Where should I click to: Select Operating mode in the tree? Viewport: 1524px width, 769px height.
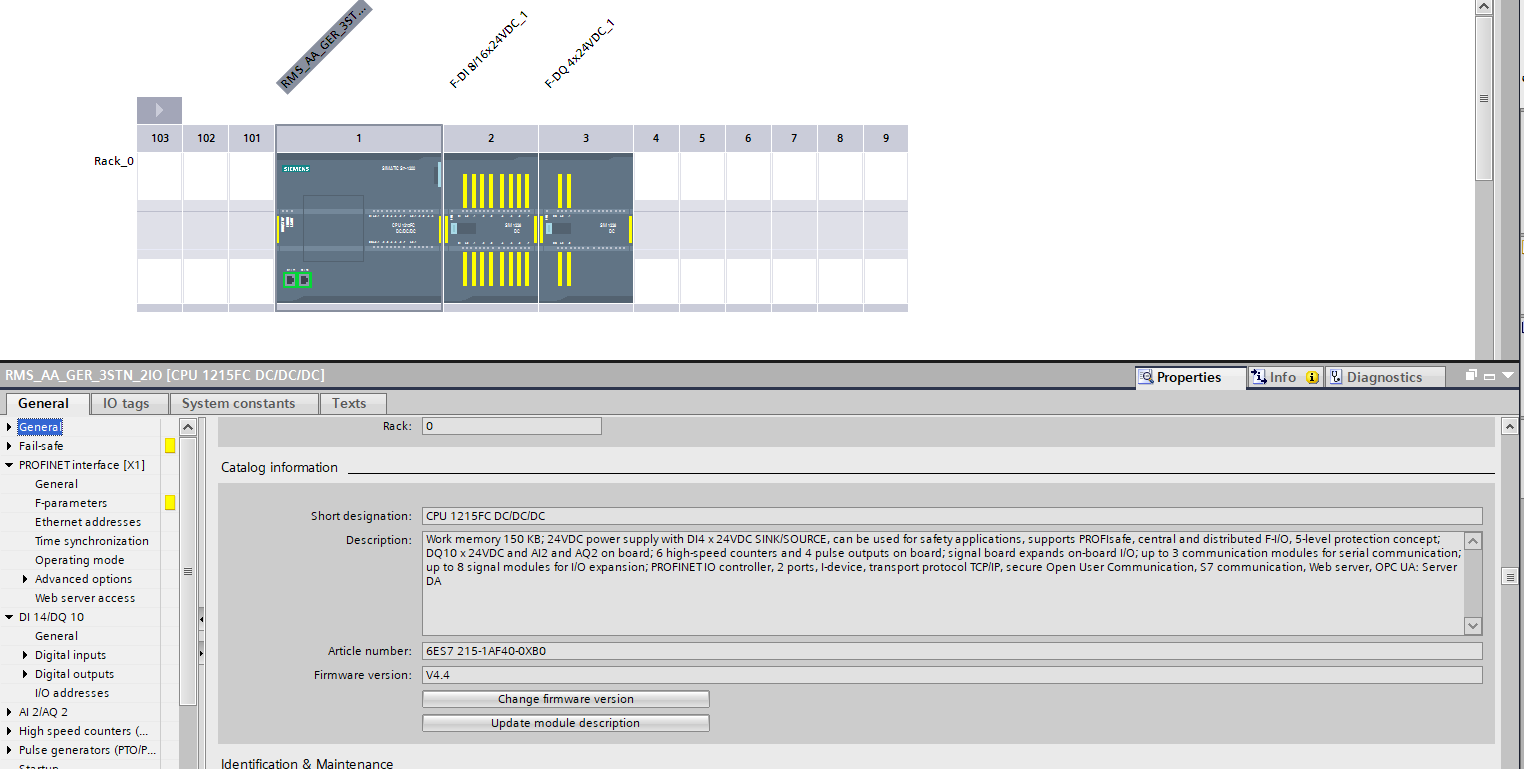coord(80,560)
